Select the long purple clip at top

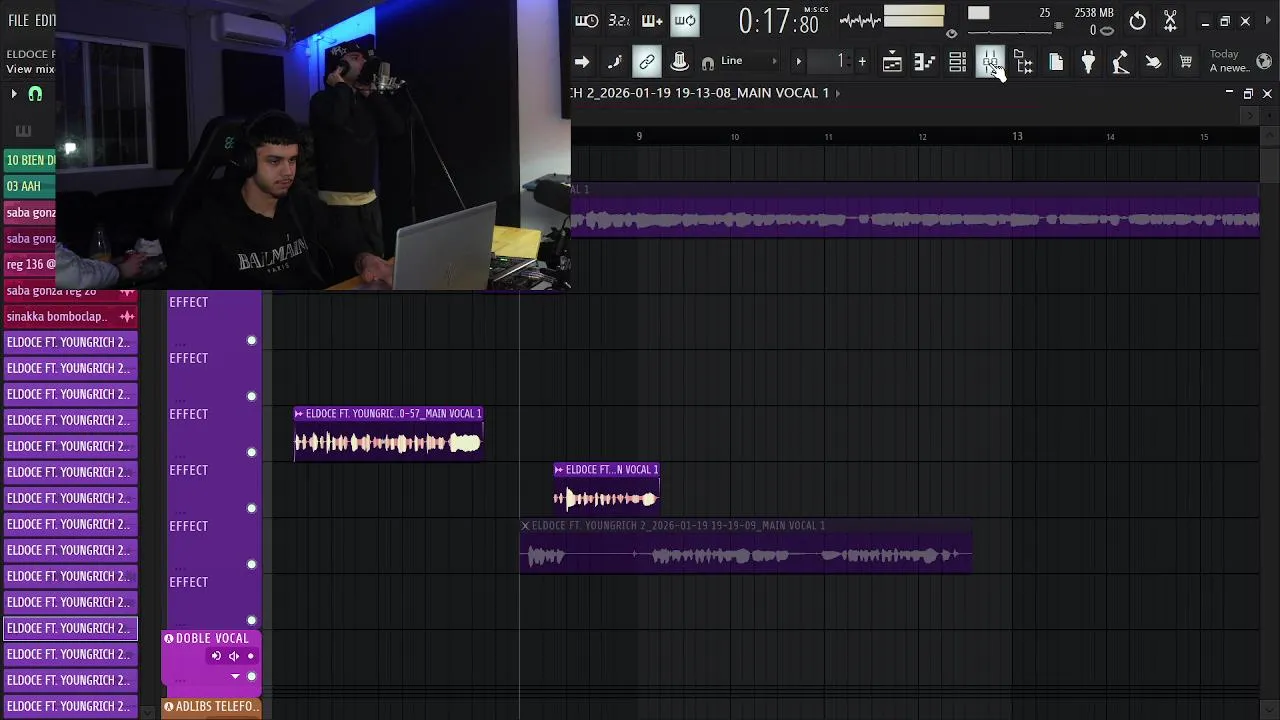(915, 210)
